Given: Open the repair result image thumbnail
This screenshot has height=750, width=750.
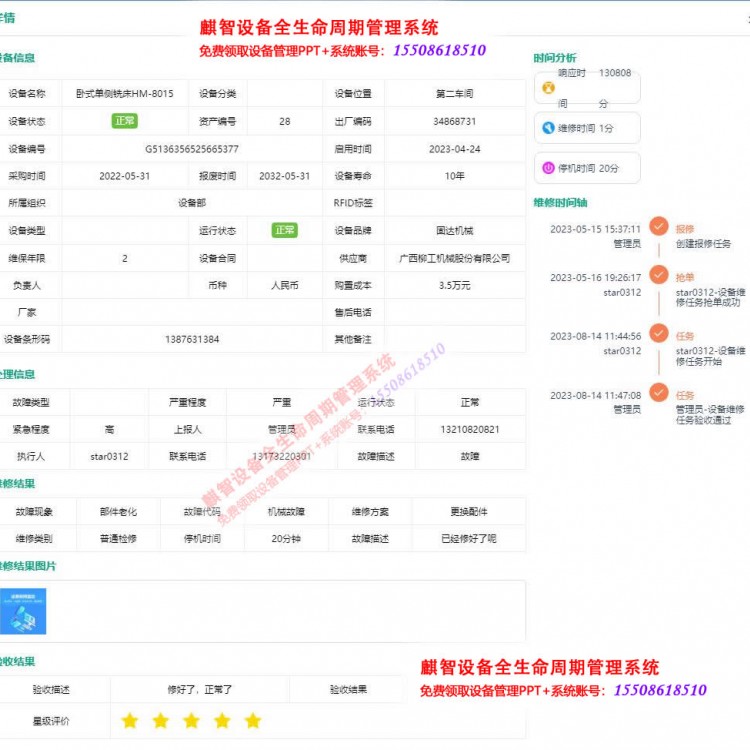Looking at the screenshot, I should pos(23,611).
